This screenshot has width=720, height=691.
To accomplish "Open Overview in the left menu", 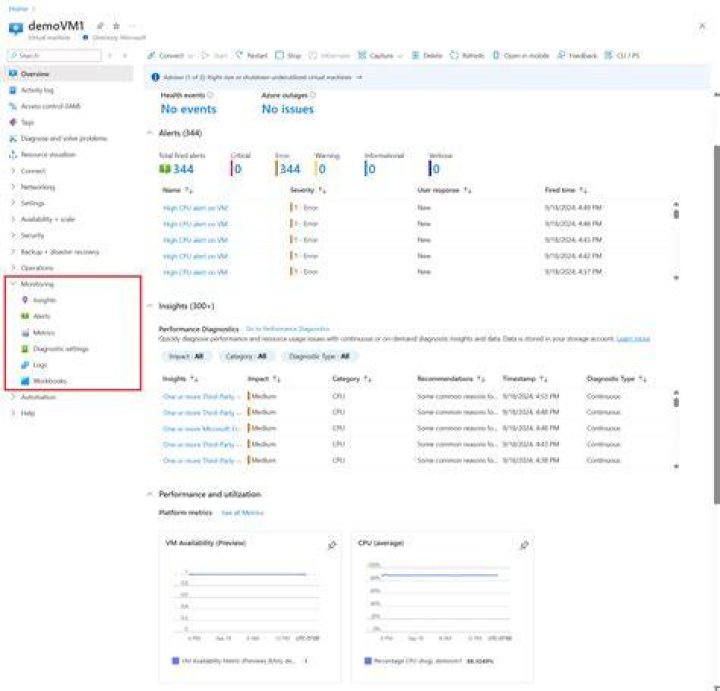I will pos(70,74).
